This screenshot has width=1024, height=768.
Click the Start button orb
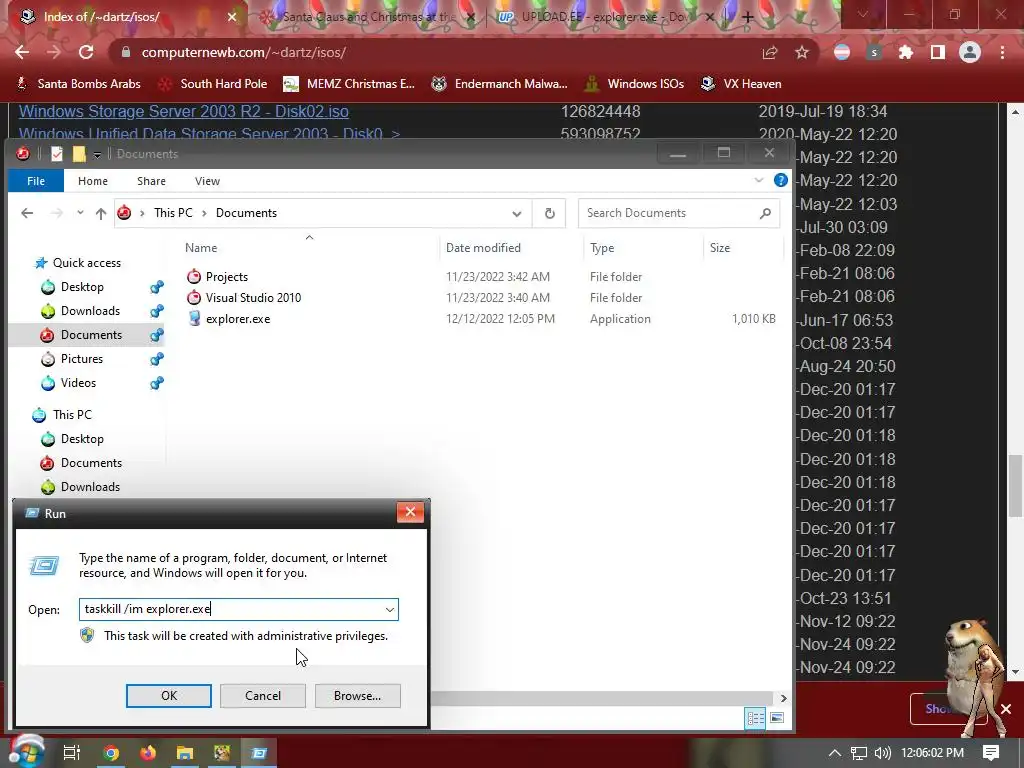coord(25,752)
